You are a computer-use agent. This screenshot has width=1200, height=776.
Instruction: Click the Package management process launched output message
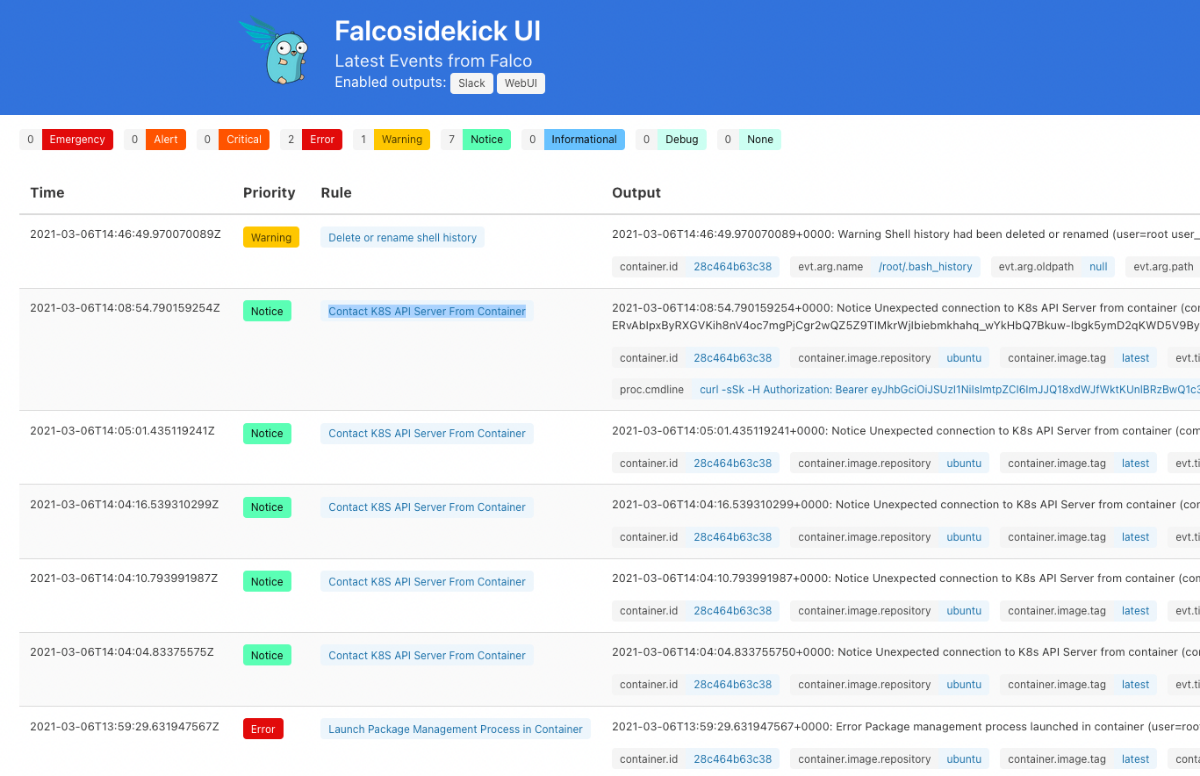906,727
